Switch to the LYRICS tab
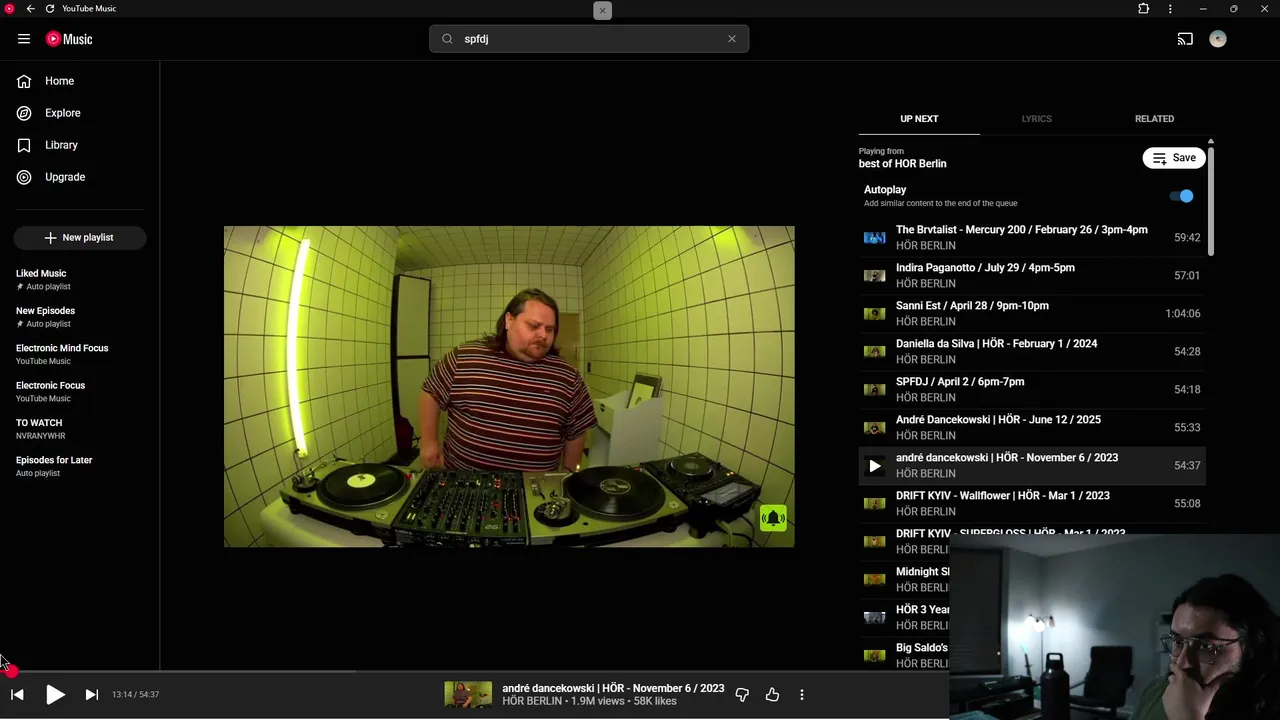The image size is (1280, 720). coord(1036,119)
